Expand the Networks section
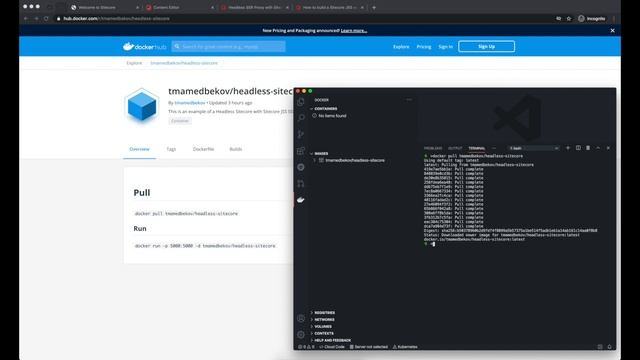640x360 pixels. 324,320
